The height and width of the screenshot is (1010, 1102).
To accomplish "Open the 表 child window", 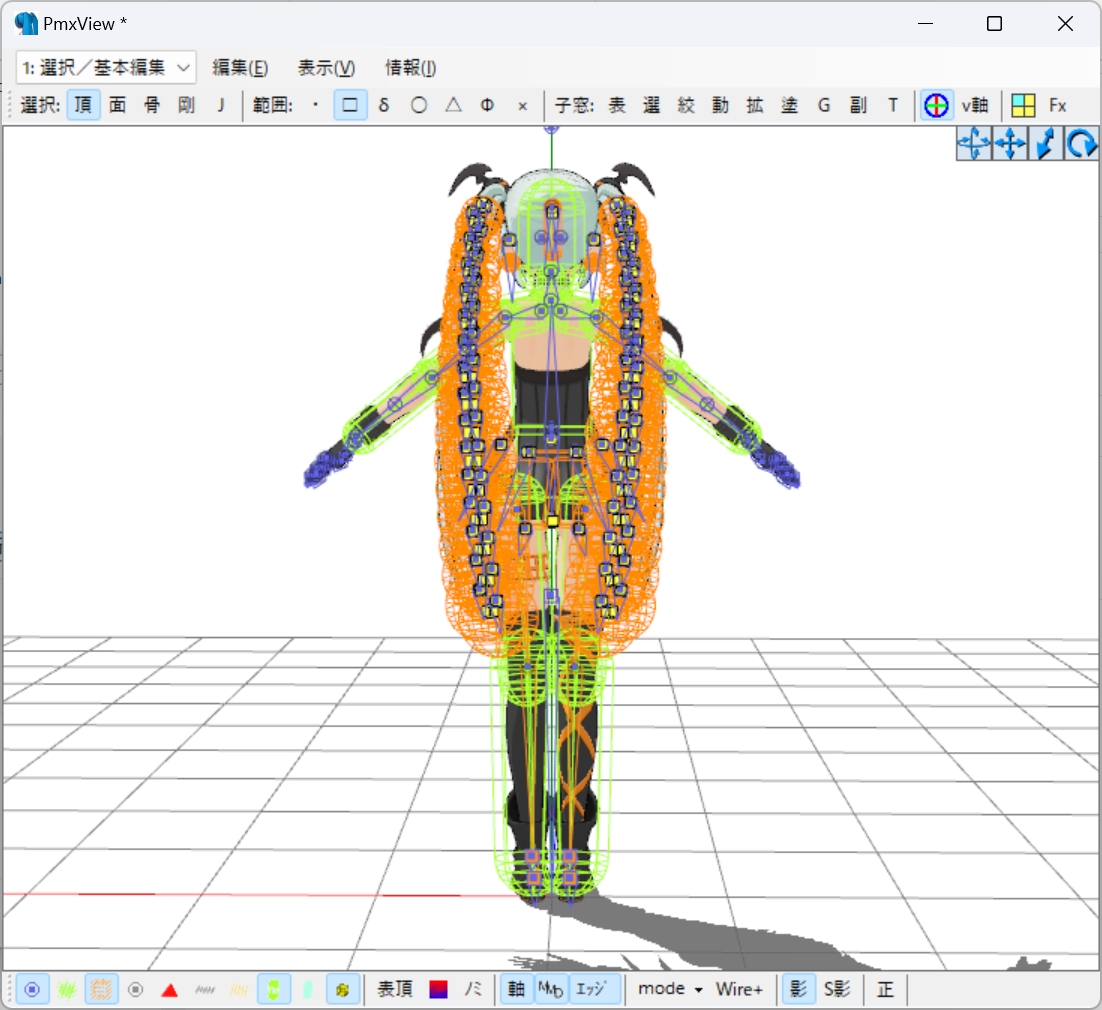I will (617, 105).
